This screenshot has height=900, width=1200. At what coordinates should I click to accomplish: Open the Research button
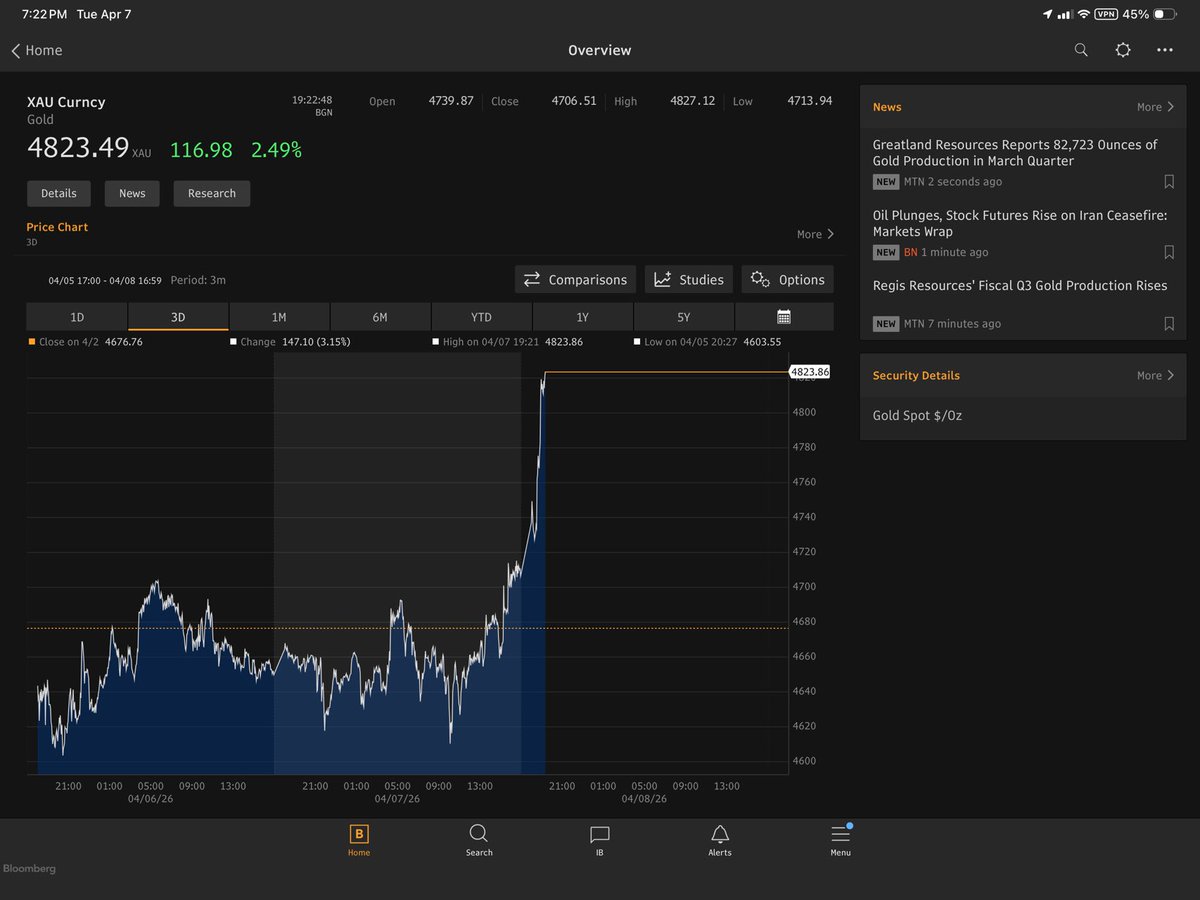click(x=212, y=194)
